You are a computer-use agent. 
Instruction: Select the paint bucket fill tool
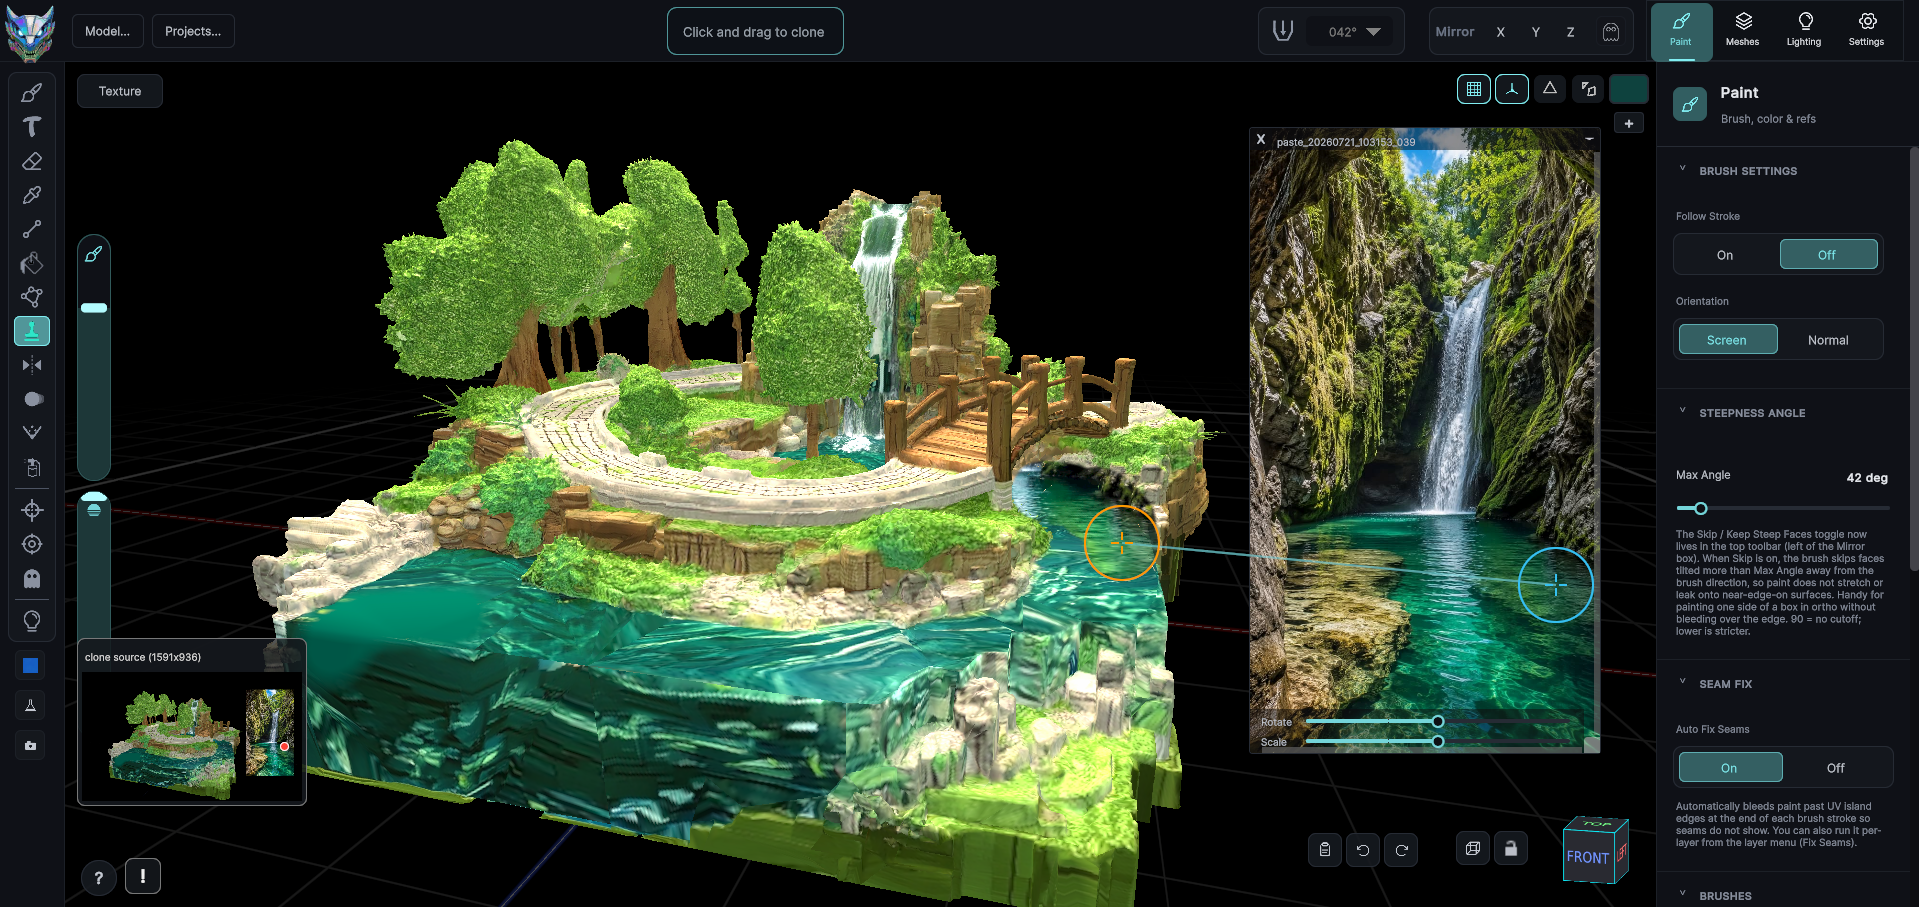(x=32, y=263)
